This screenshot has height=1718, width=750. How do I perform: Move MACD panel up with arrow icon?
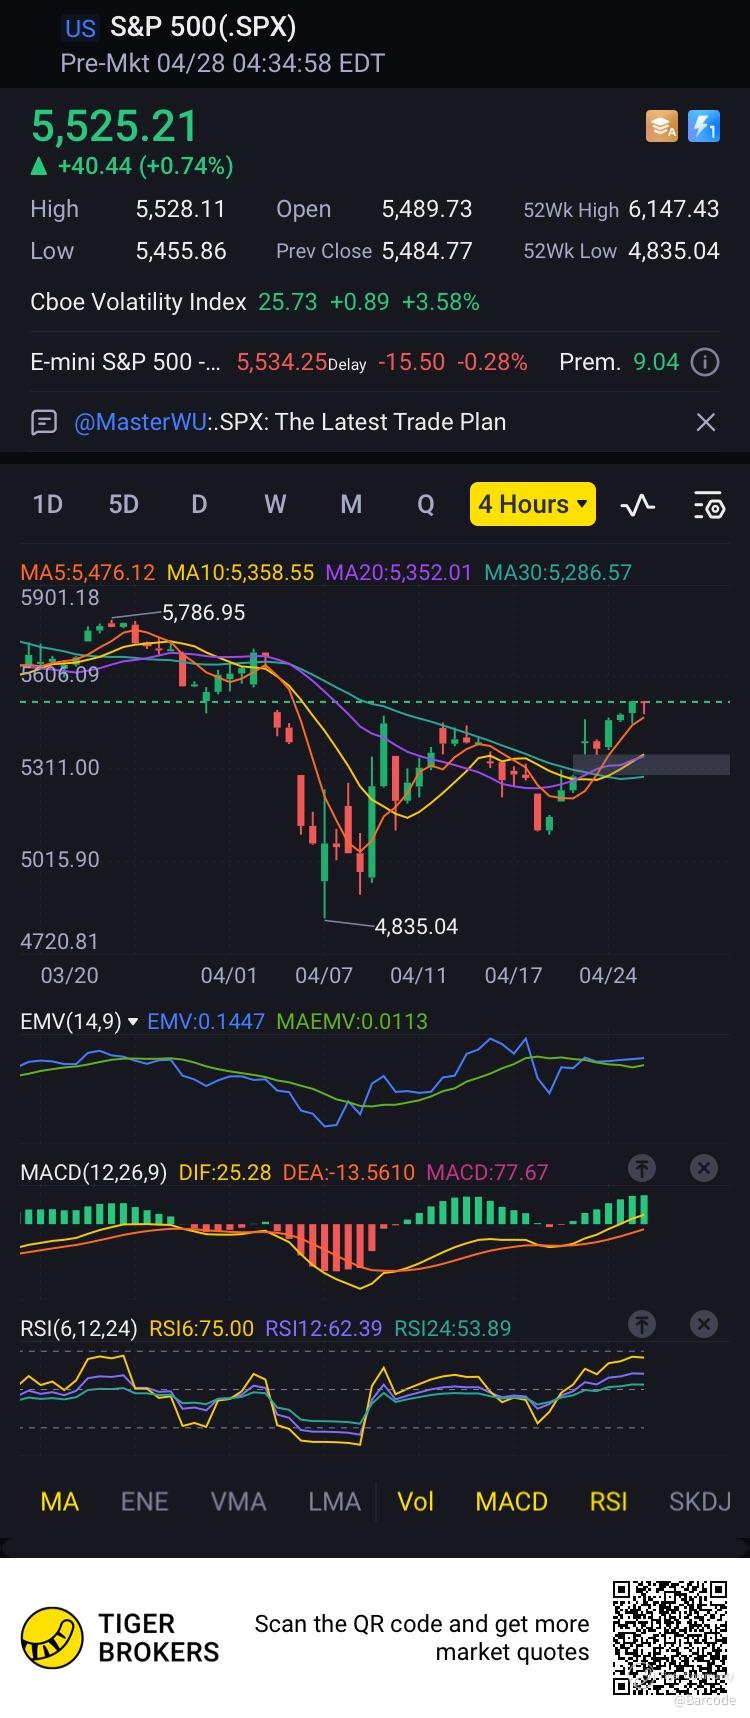(641, 1168)
